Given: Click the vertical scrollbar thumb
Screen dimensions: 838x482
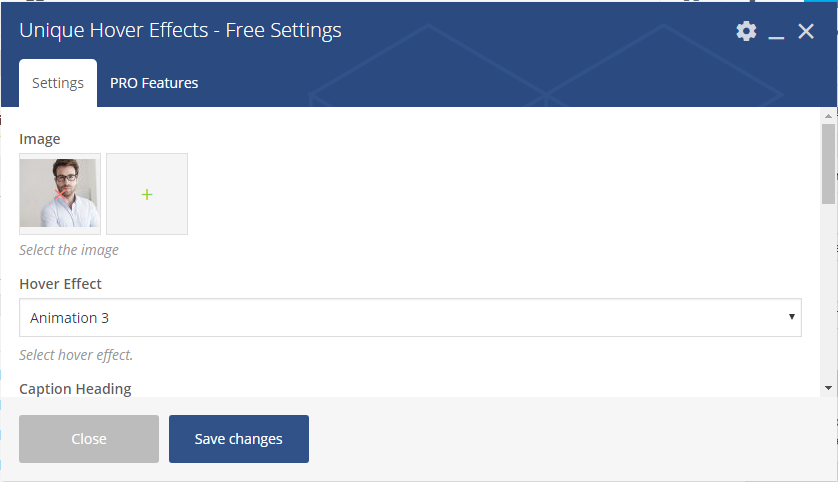Looking at the screenshot, I should point(828,164).
